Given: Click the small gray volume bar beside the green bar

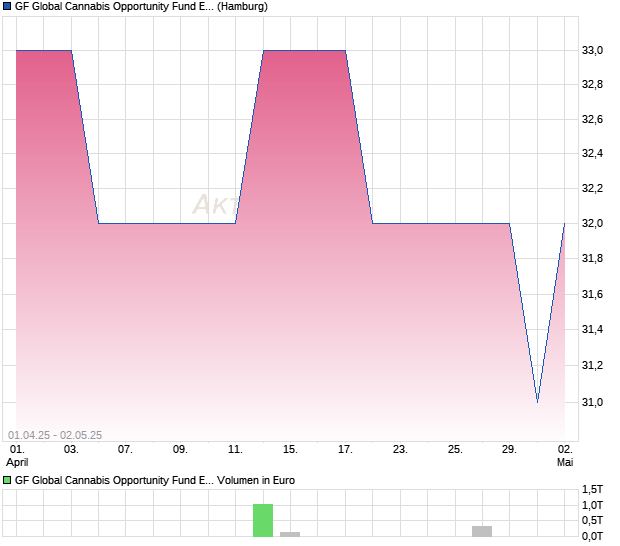Looking at the screenshot, I should (290, 534).
